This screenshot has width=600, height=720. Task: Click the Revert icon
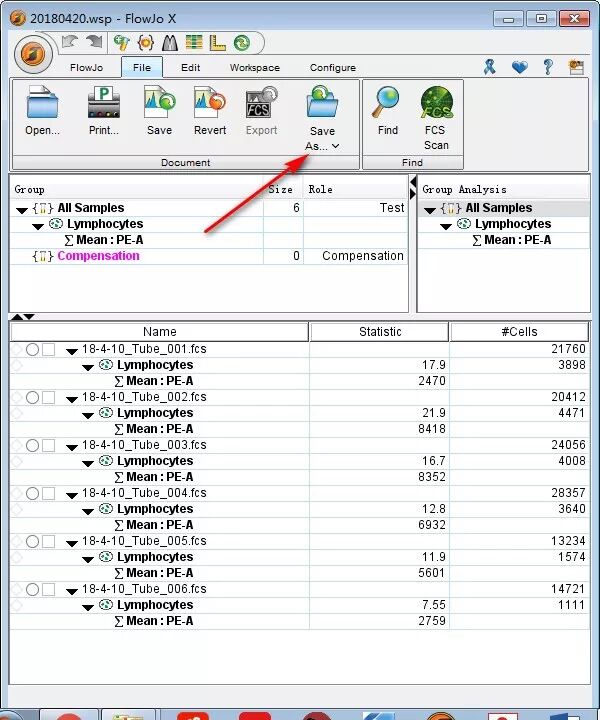tap(210, 102)
